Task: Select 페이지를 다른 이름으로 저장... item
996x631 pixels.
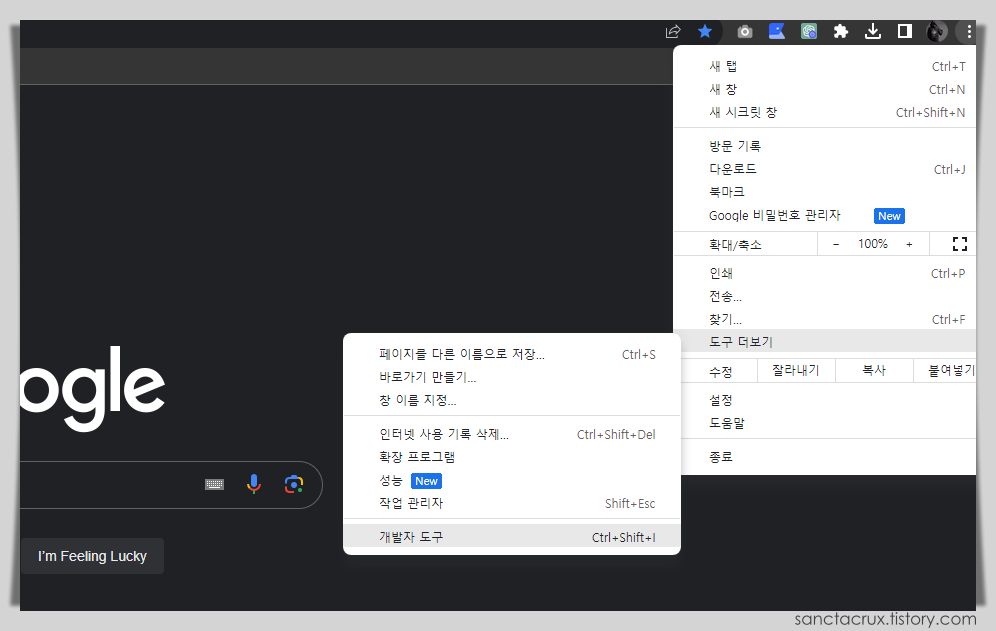Action: (512, 354)
